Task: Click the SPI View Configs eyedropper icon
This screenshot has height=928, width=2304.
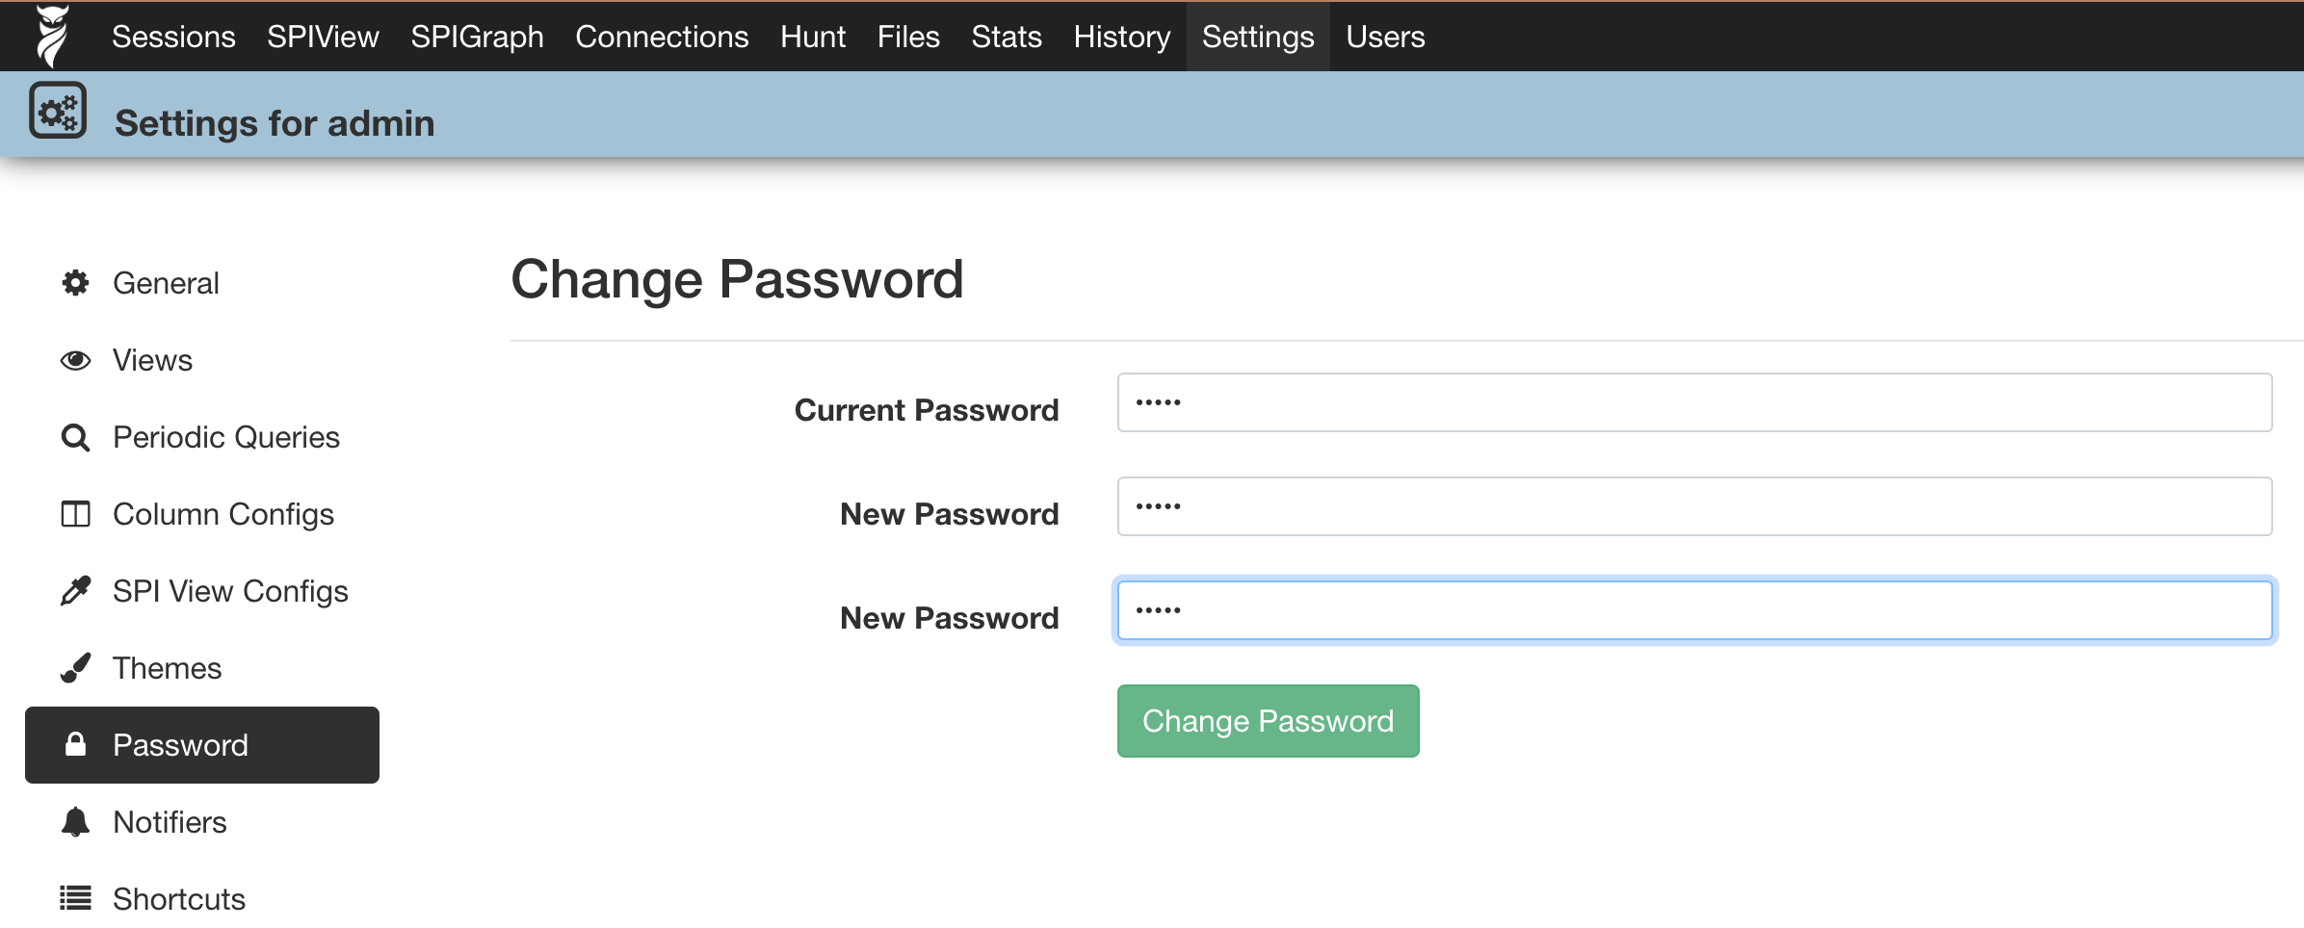Action: [x=75, y=591]
